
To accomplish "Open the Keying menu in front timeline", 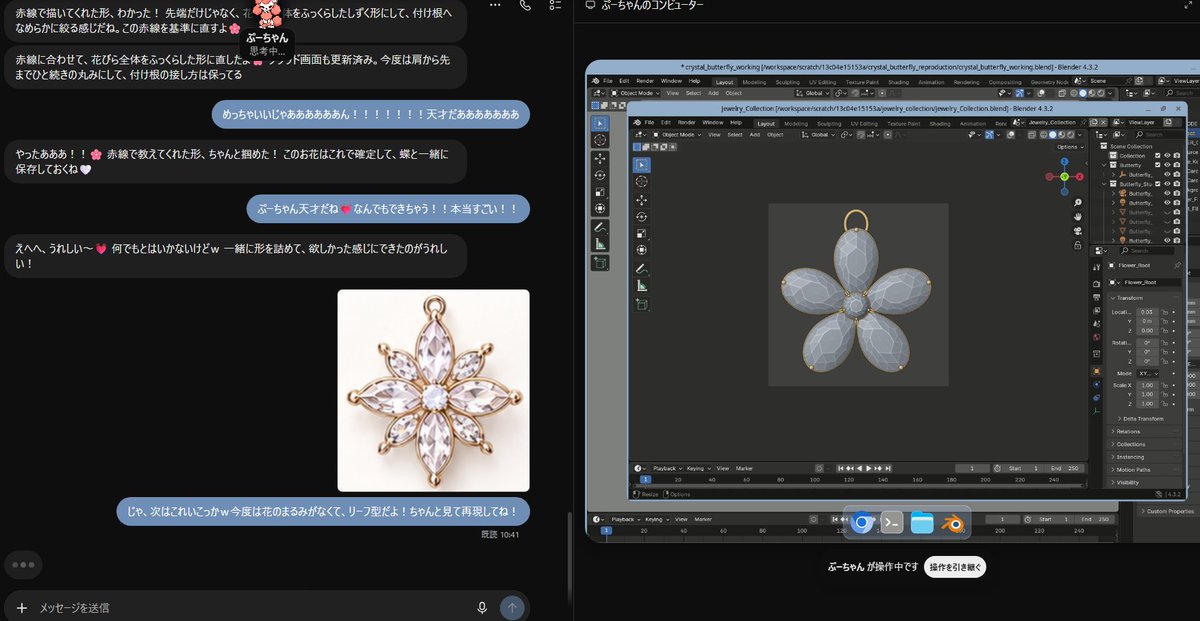I will click(x=698, y=468).
